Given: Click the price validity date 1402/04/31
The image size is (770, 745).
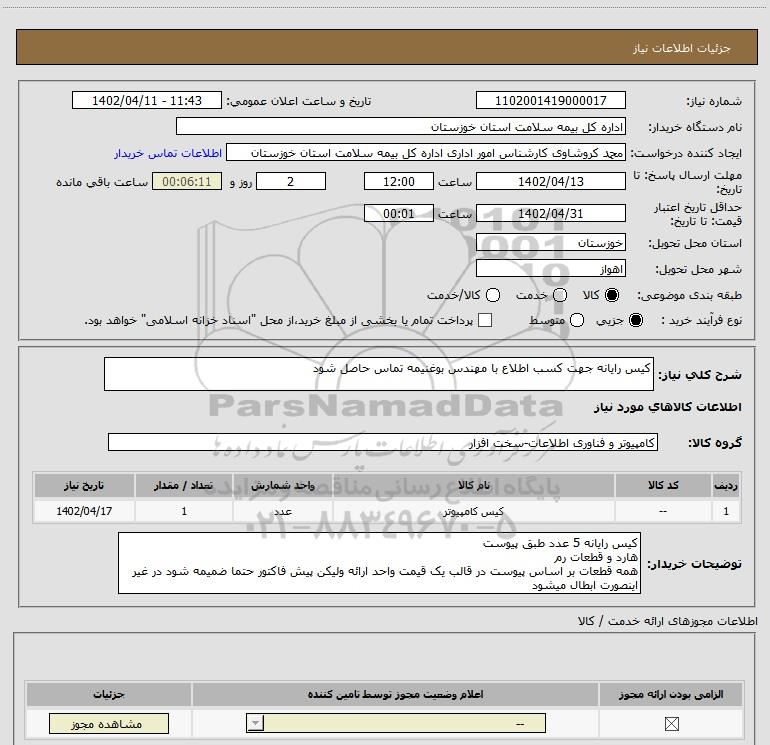Looking at the screenshot, I should point(550,214).
